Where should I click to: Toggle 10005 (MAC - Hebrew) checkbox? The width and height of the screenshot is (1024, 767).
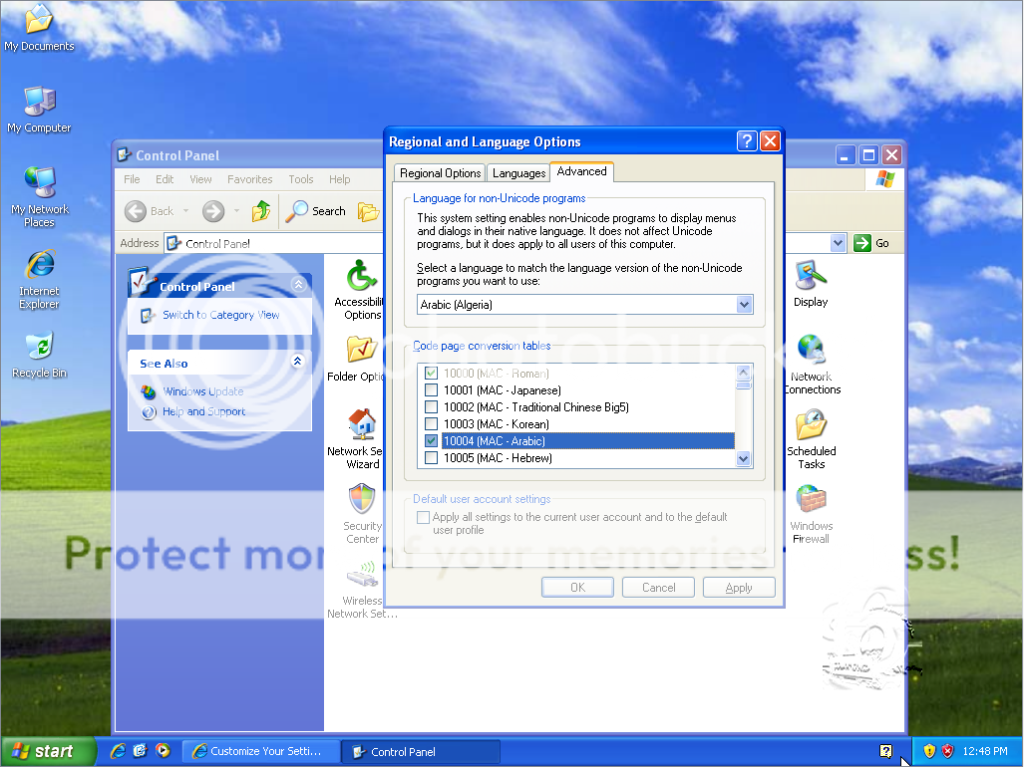pos(431,458)
